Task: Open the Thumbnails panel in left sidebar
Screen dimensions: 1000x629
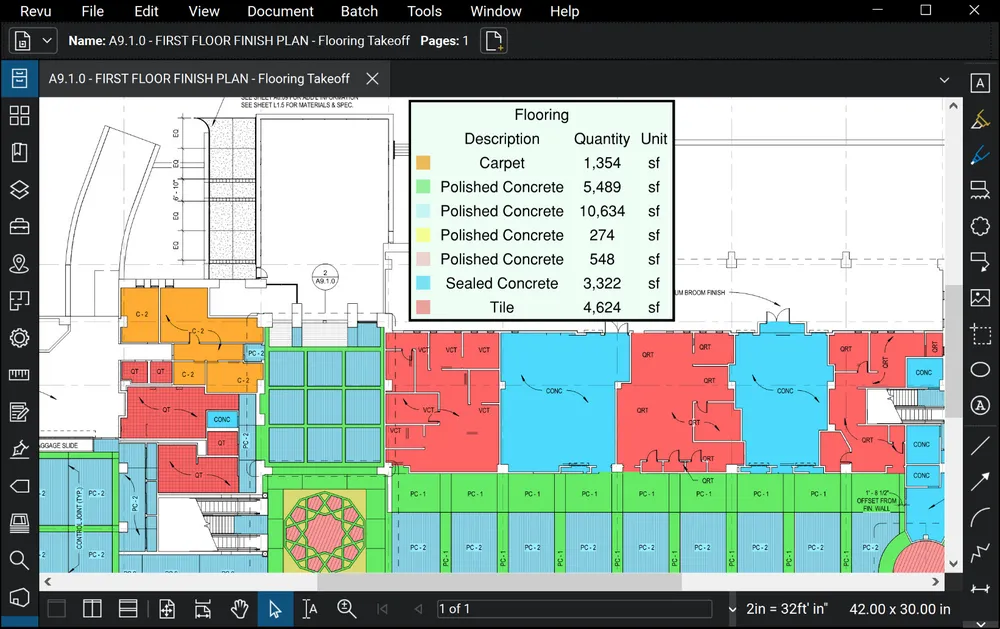Action: pos(19,115)
